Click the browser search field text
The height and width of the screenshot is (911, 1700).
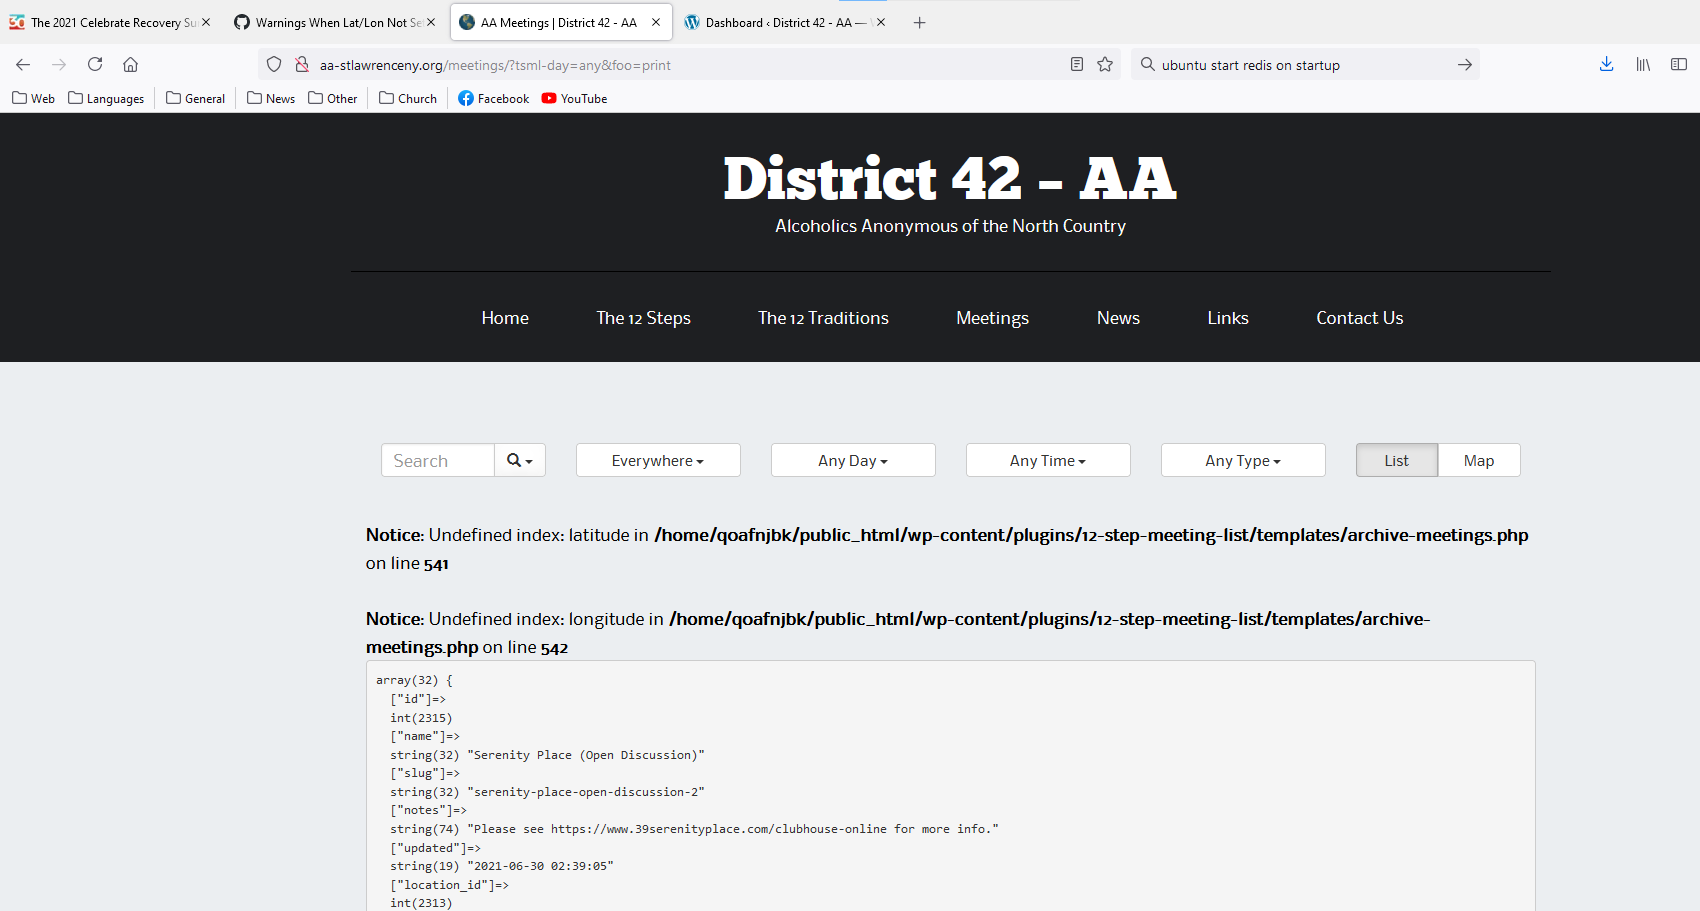coord(1250,65)
